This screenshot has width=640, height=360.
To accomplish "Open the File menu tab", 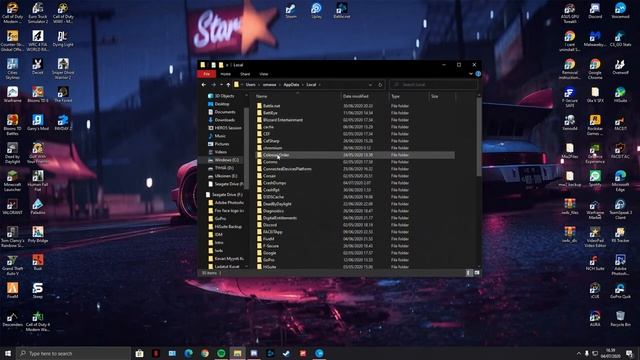I will [x=207, y=74].
